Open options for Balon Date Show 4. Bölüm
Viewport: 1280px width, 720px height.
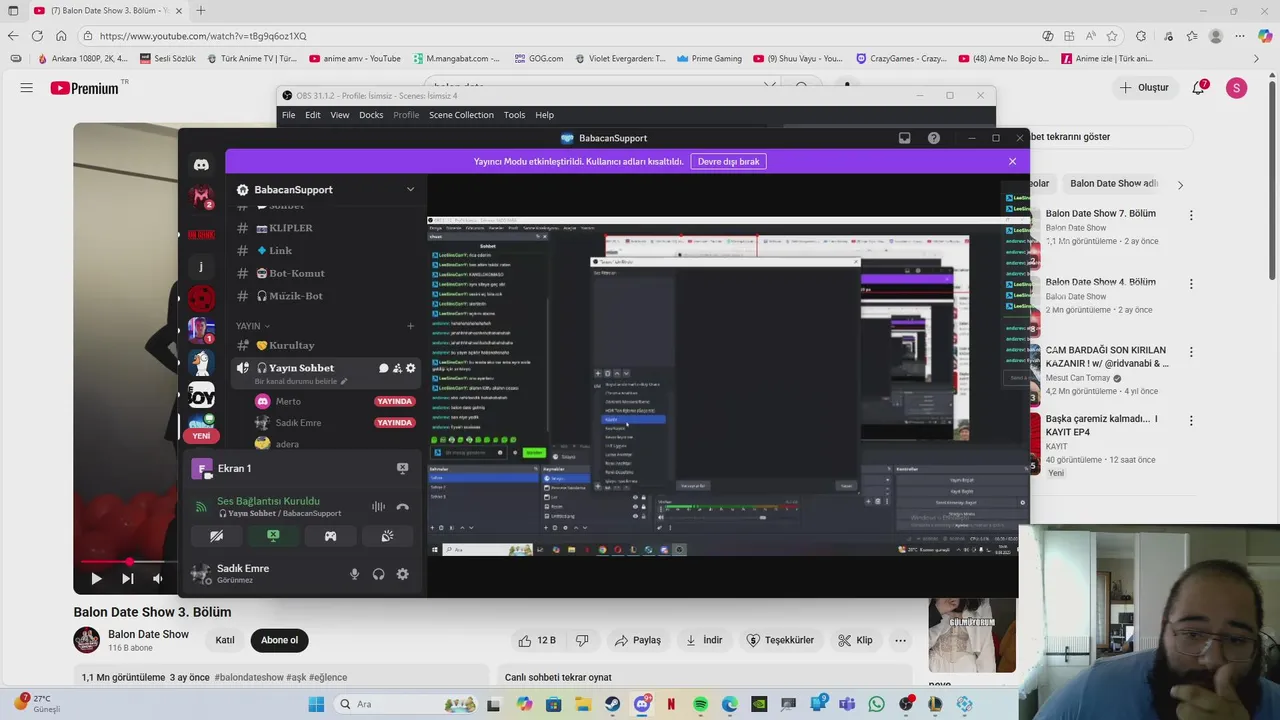tap(1191, 283)
